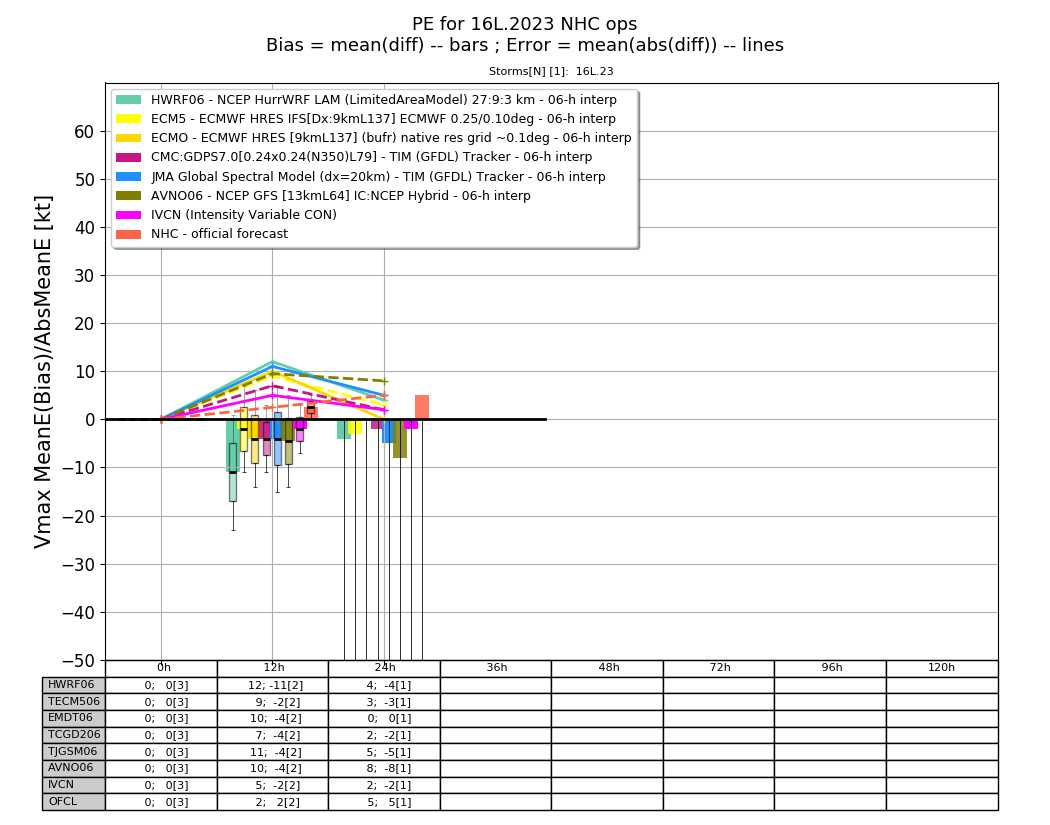Click the HWRF06 12h cell 12; -11[2]
Image resolution: width=1050 pixels, height=825 pixels.
click(x=273, y=685)
